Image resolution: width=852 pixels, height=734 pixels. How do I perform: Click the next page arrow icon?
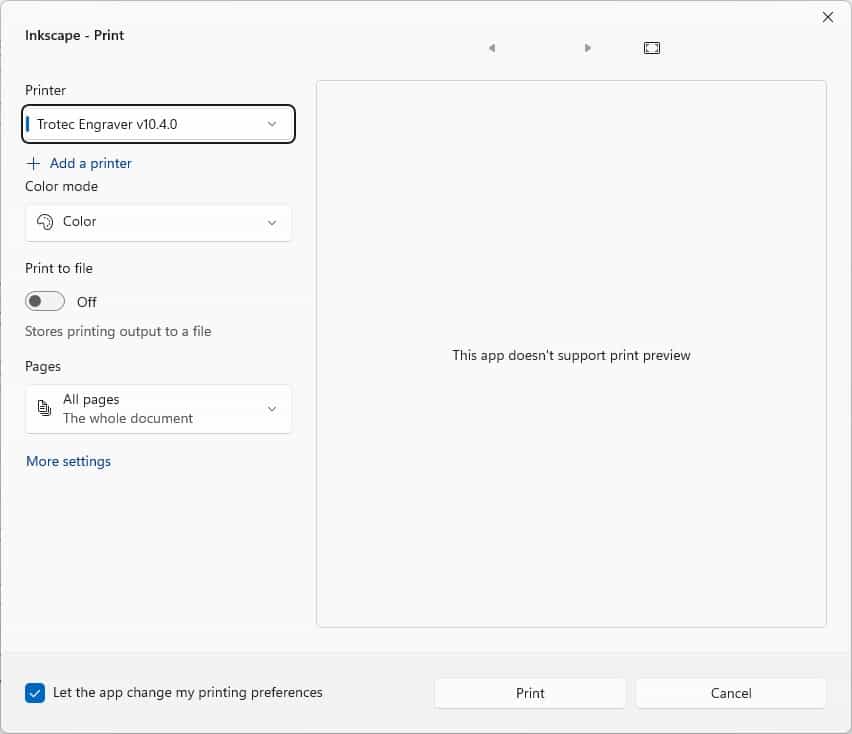tap(587, 48)
